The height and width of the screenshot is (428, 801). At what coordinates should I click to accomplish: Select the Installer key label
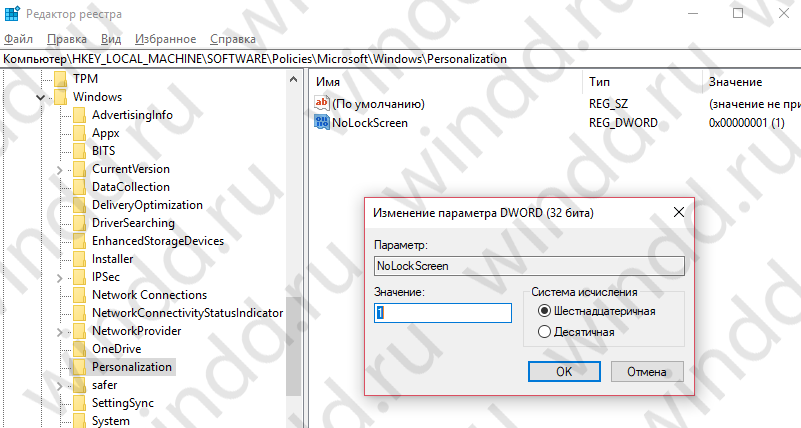click(x=112, y=259)
